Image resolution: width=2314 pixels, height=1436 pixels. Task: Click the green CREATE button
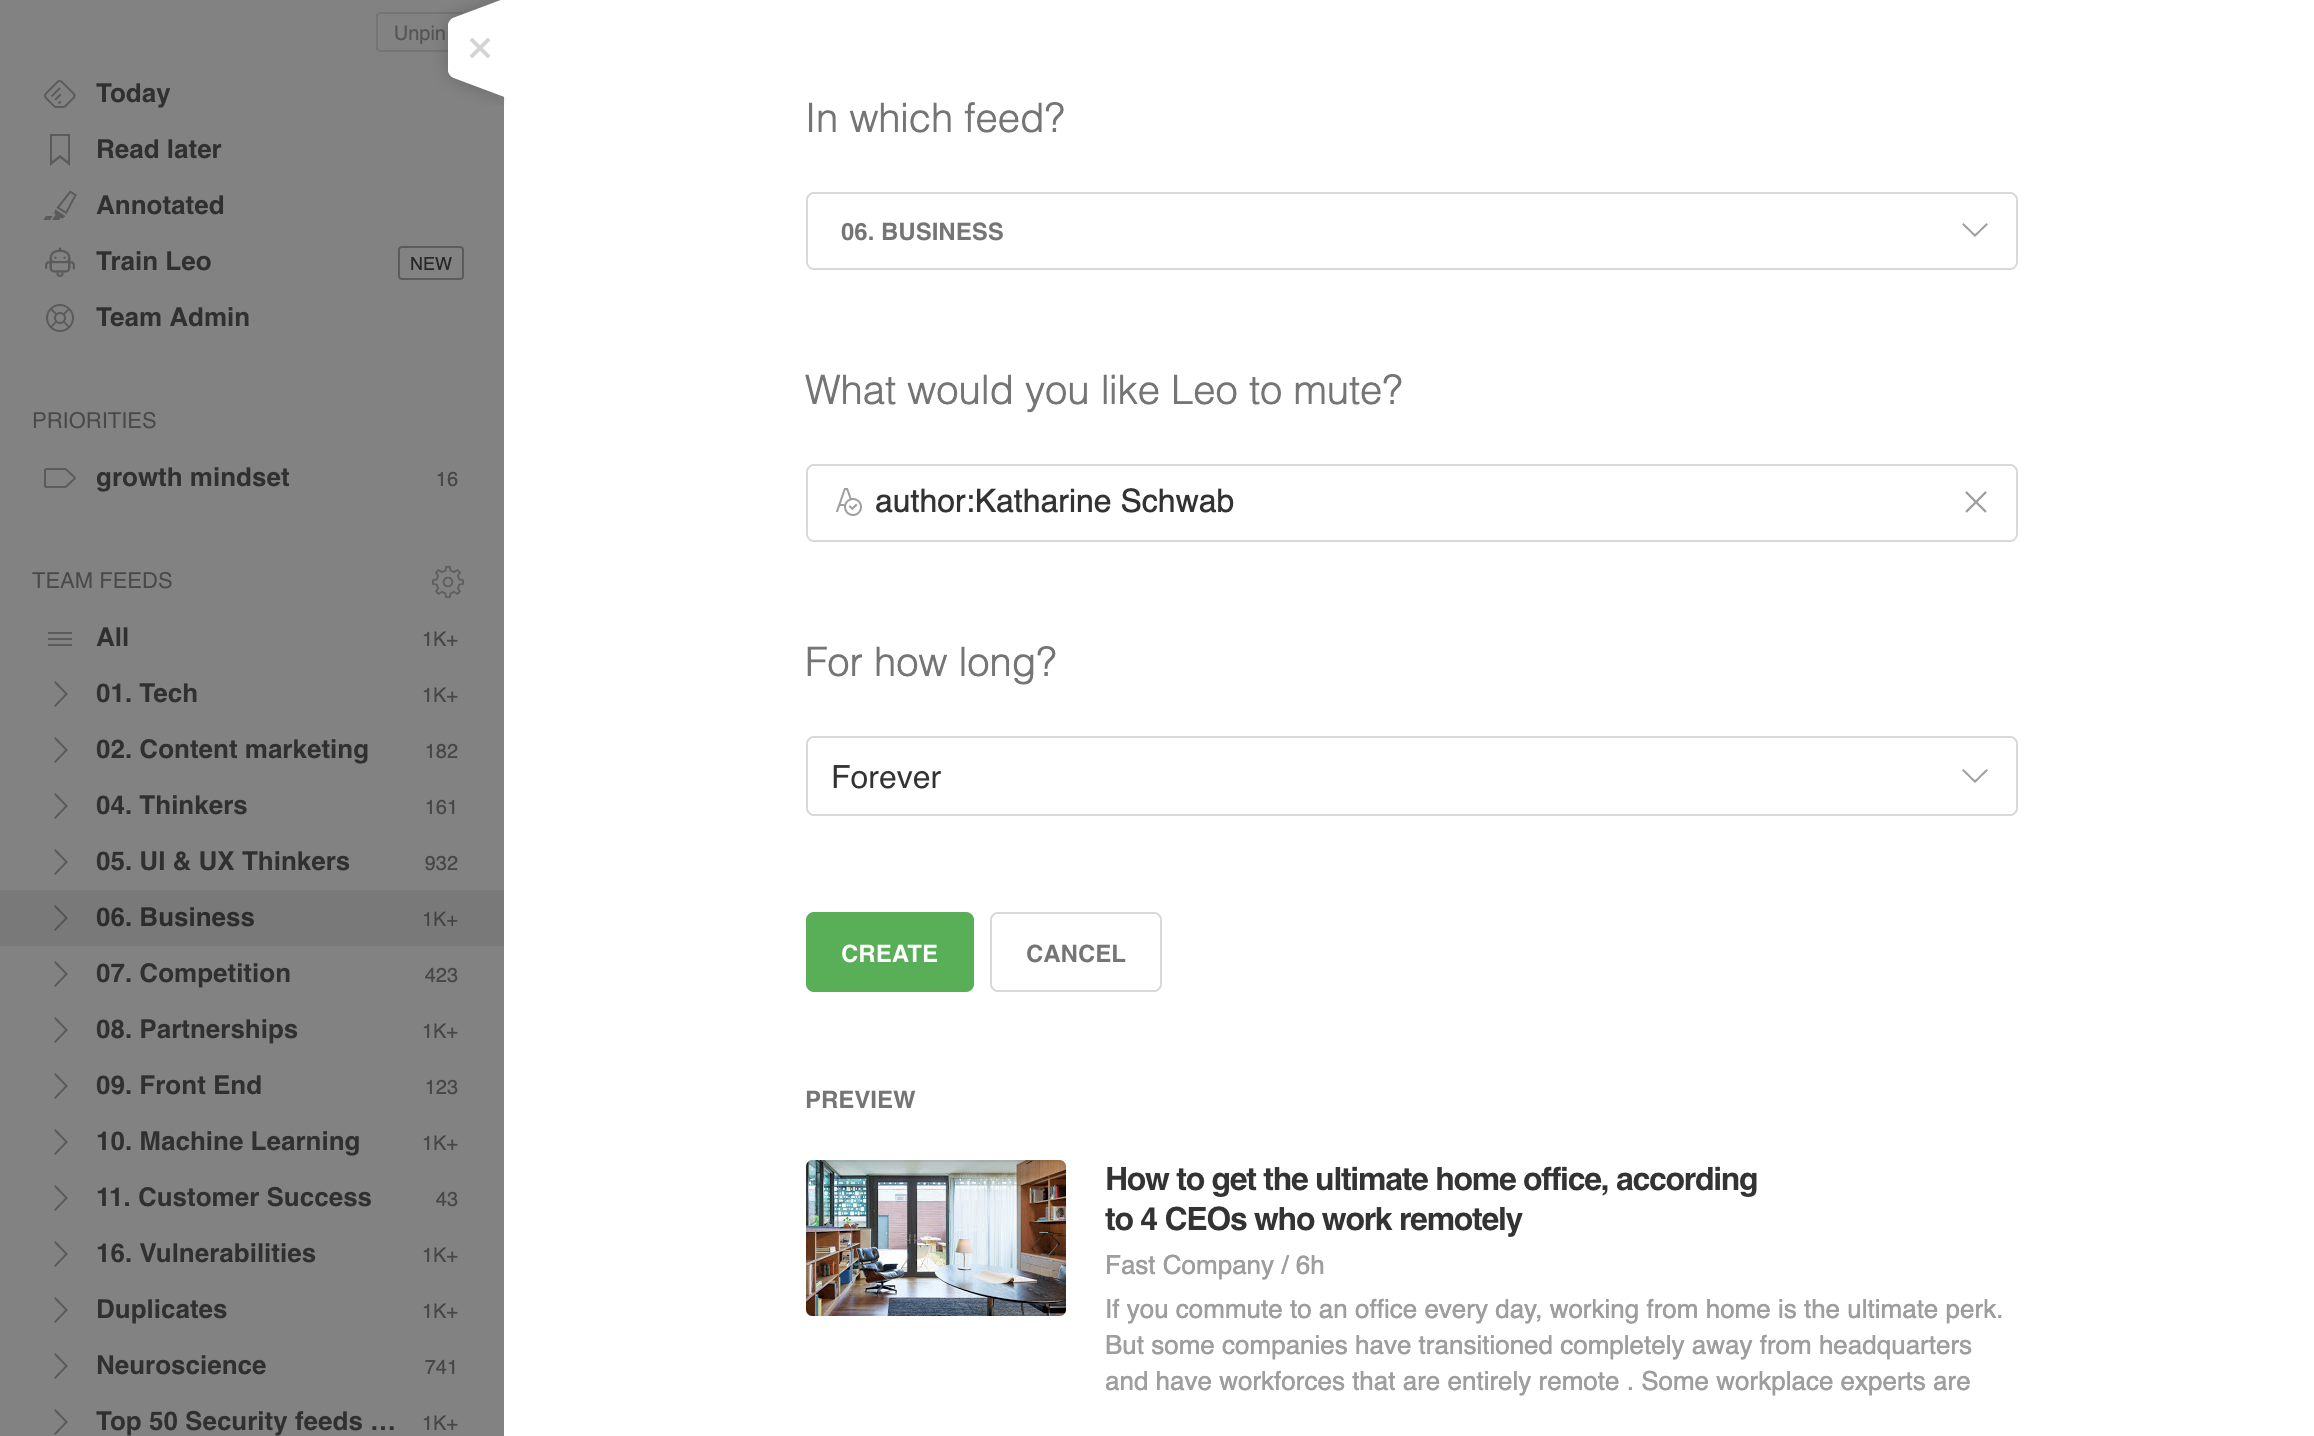889,952
